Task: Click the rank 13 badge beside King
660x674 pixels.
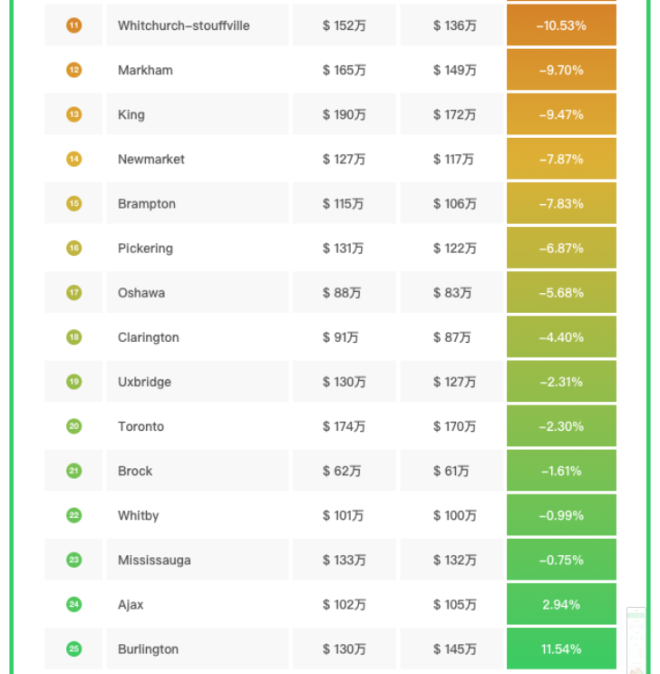Action: pos(74,115)
